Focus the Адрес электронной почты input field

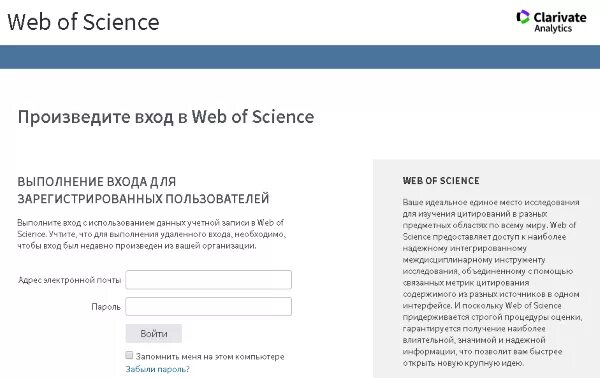[x=209, y=280]
